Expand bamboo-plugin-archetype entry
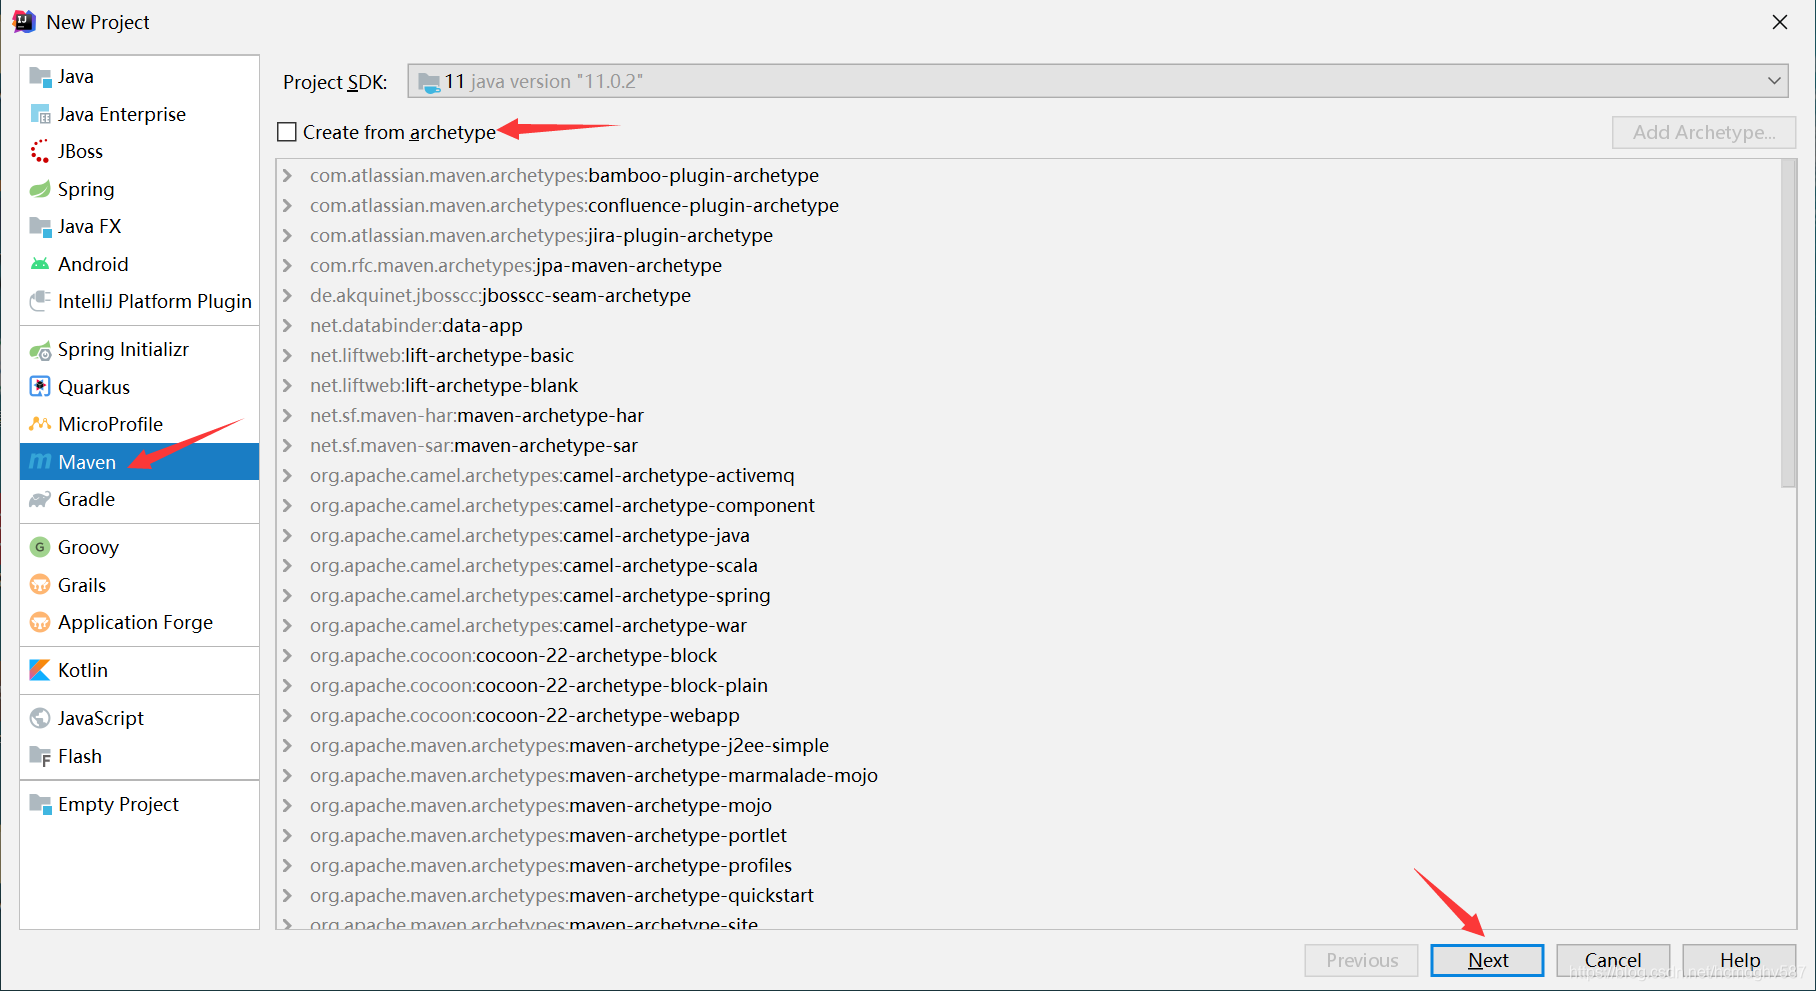Image resolution: width=1816 pixels, height=991 pixels. (288, 176)
